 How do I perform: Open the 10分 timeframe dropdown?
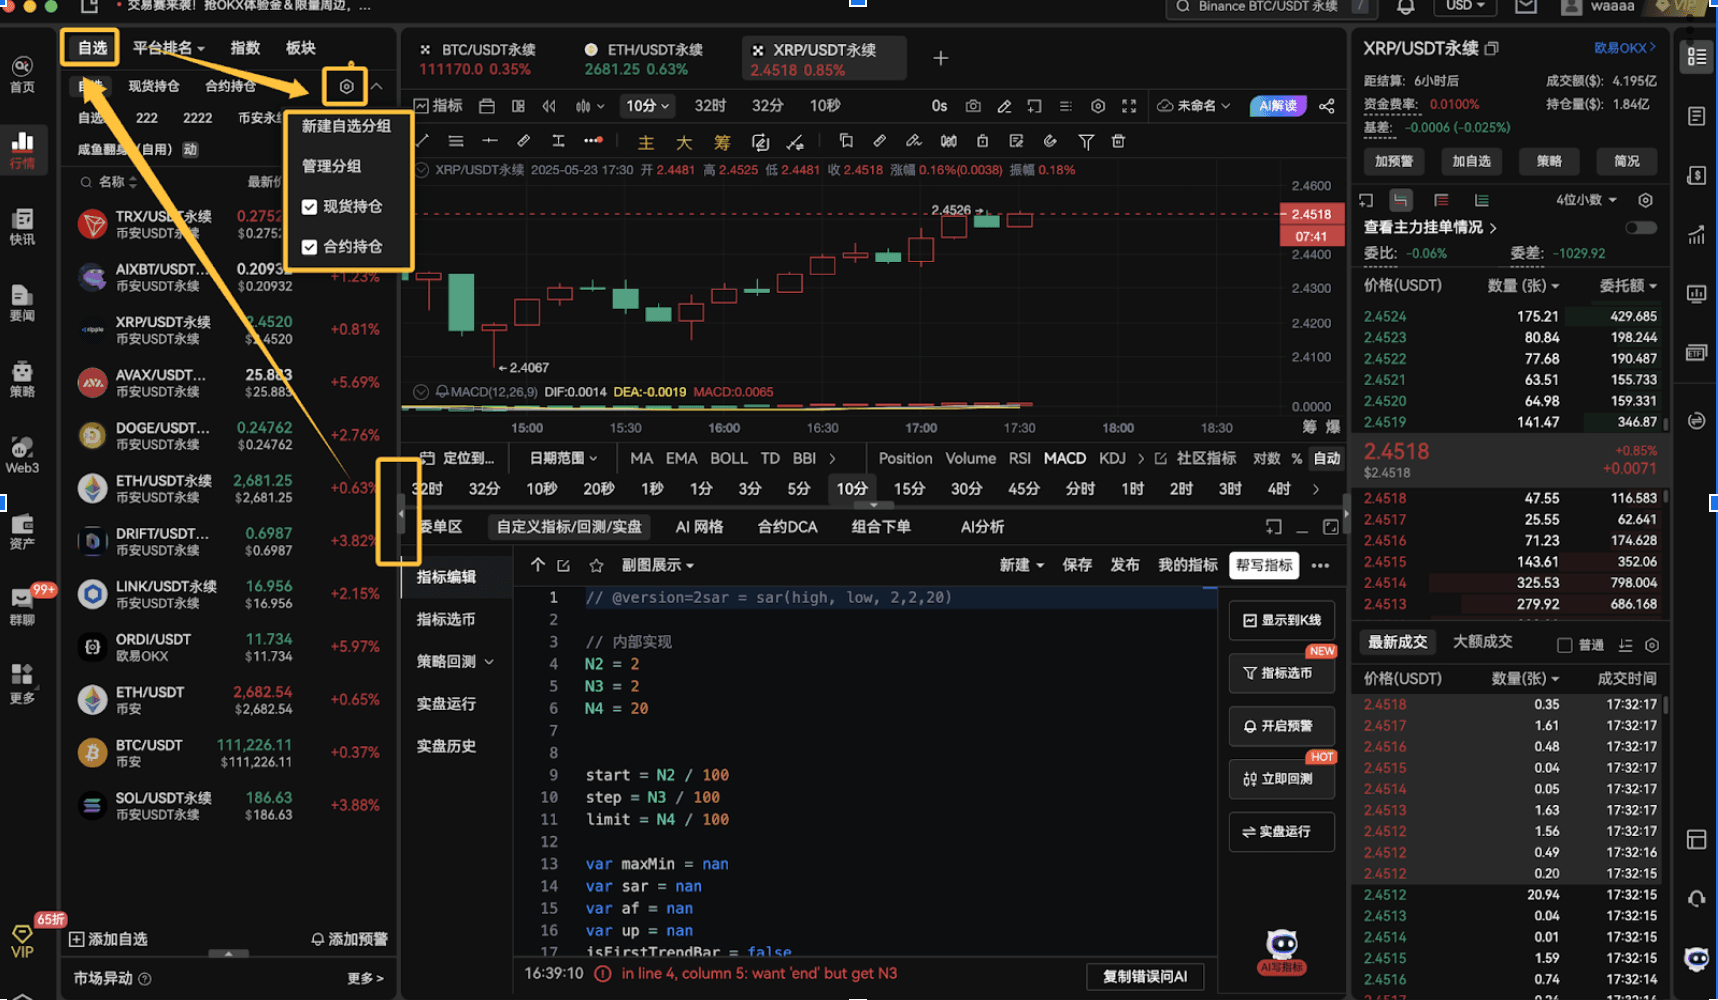(647, 106)
